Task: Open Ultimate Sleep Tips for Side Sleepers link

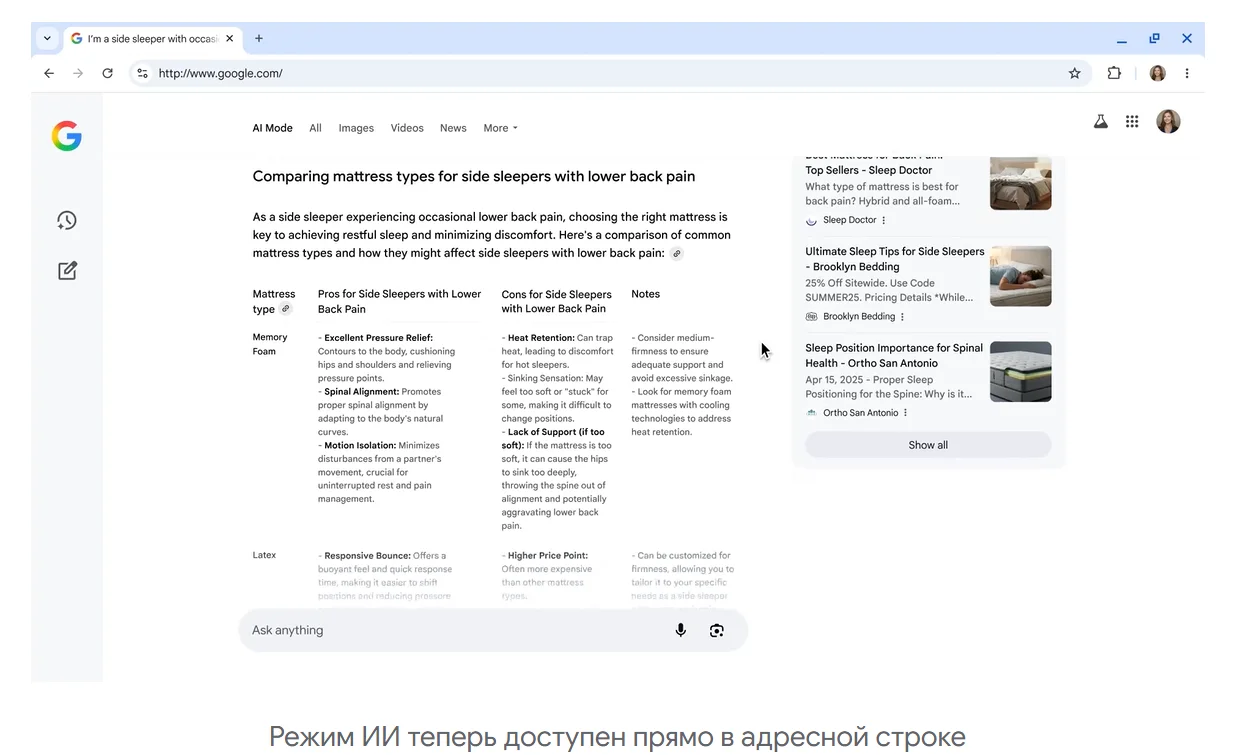Action: point(894,259)
